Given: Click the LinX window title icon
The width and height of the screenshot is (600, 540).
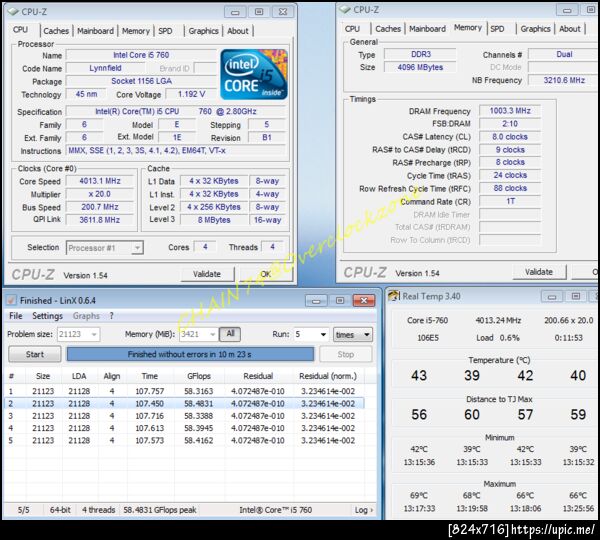Looking at the screenshot, I should [x=11, y=300].
